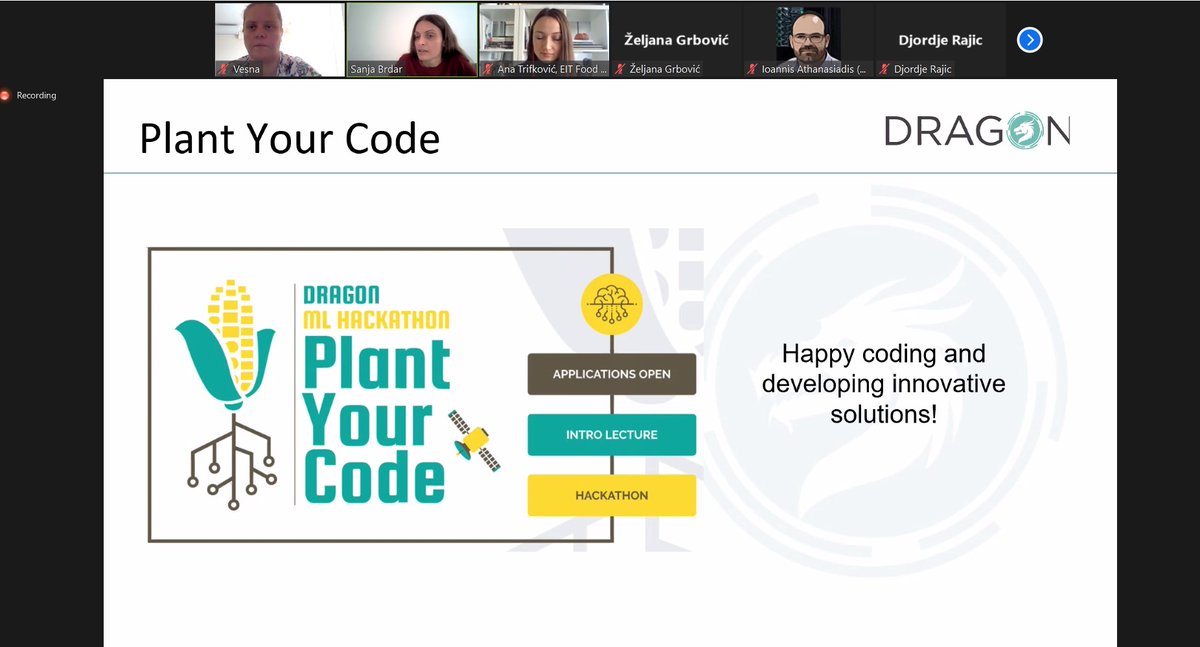Click muted microphone icon beside Ioannis Athanasiadis
Image resolution: width=1200 pixels, height=647 pixels.
(x=752, y=70)
